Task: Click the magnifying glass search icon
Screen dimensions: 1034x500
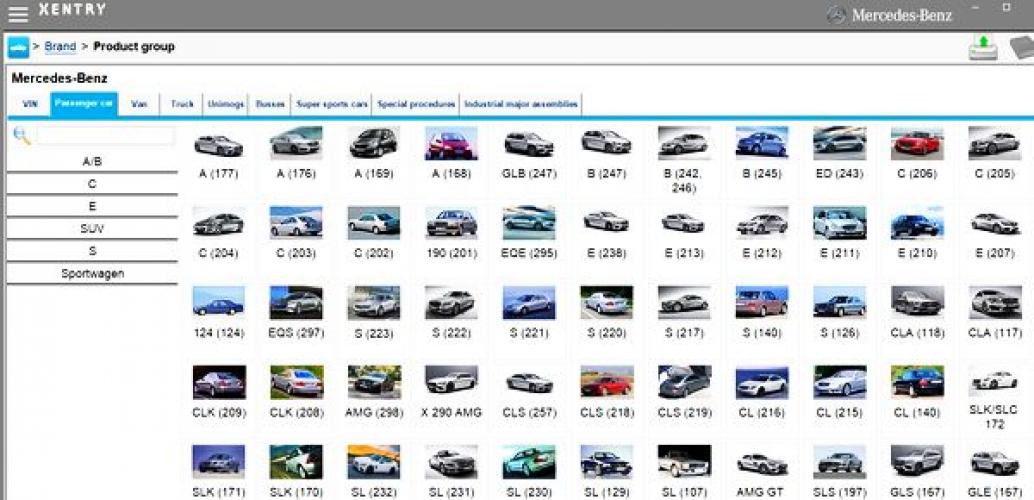Action: (x=22, y=136)
